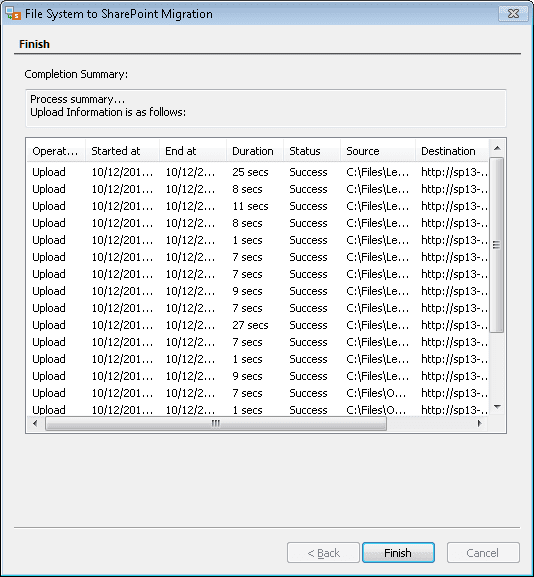
Task: Click the Source column header
Action: pyautogui.click(x=378, y=151)
